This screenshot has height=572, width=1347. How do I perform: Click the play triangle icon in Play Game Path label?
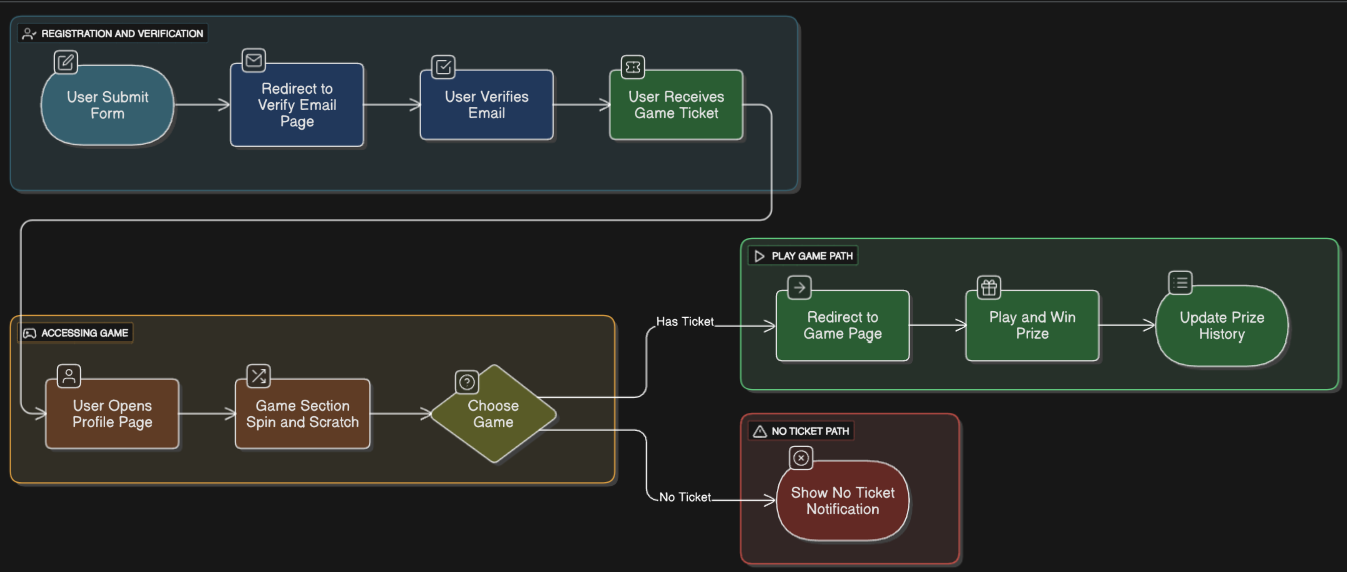tap(760, 256)
